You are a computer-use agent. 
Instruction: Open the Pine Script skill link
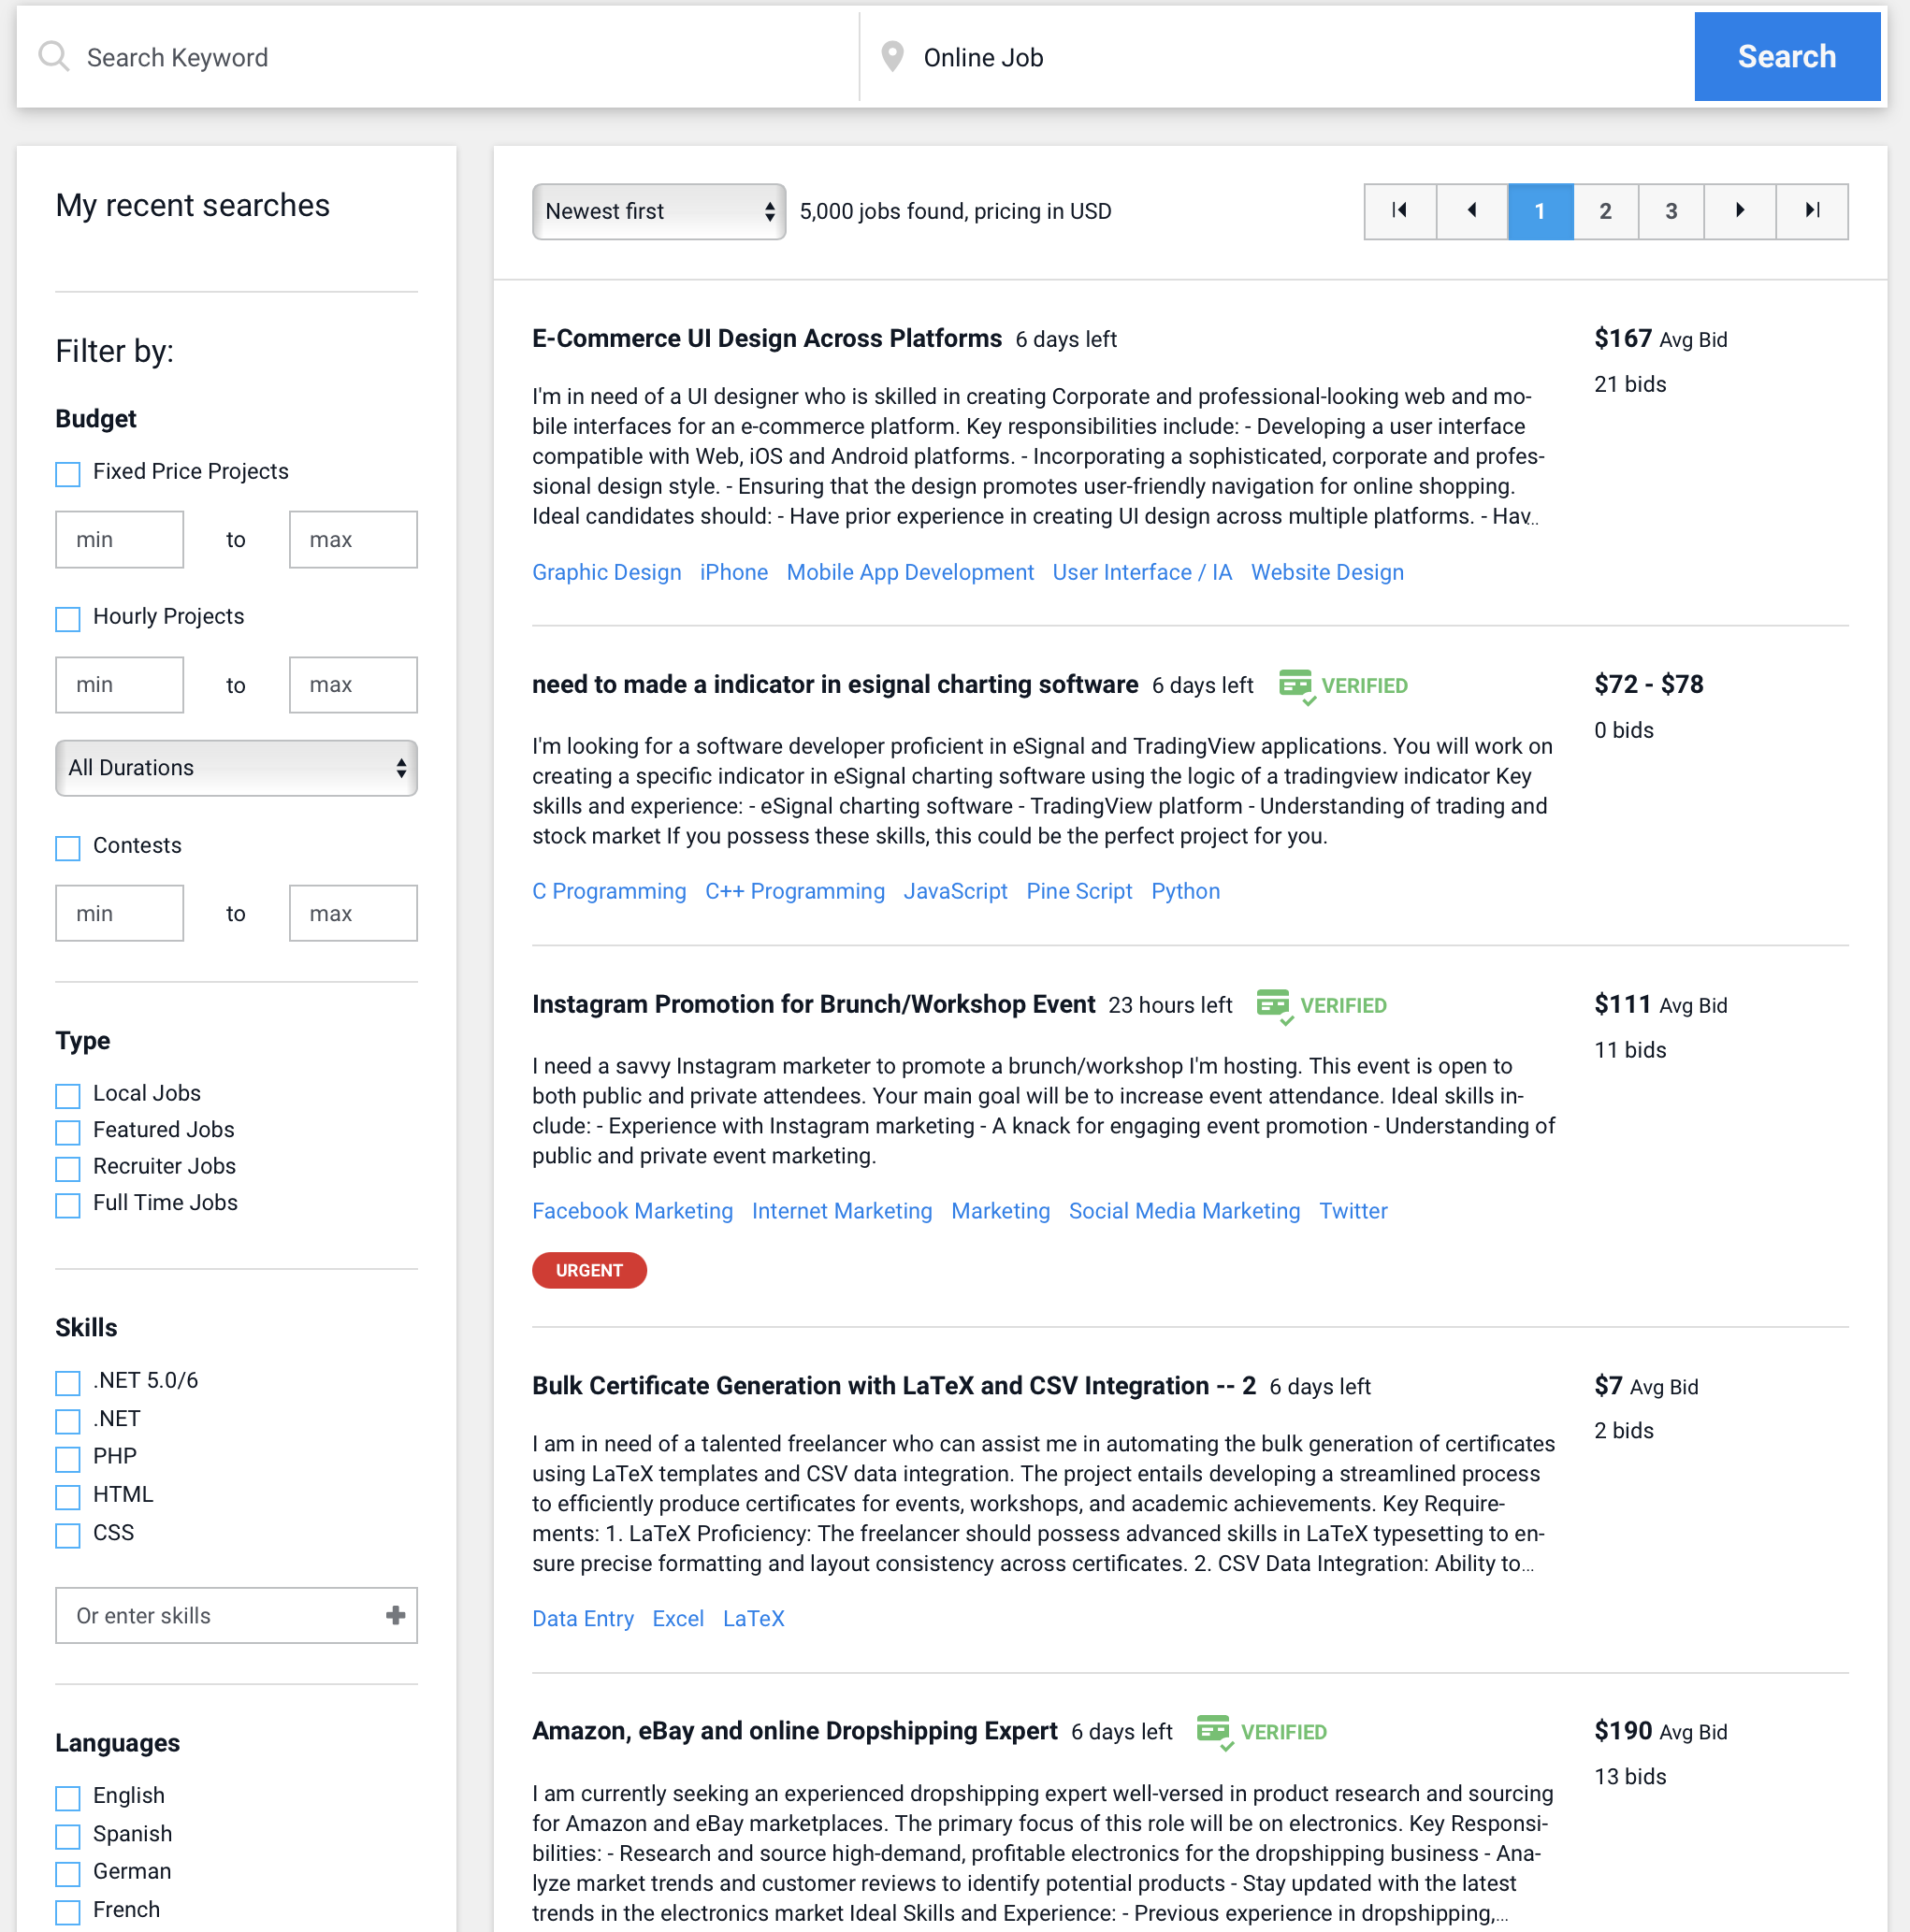tap(1078, 891)
